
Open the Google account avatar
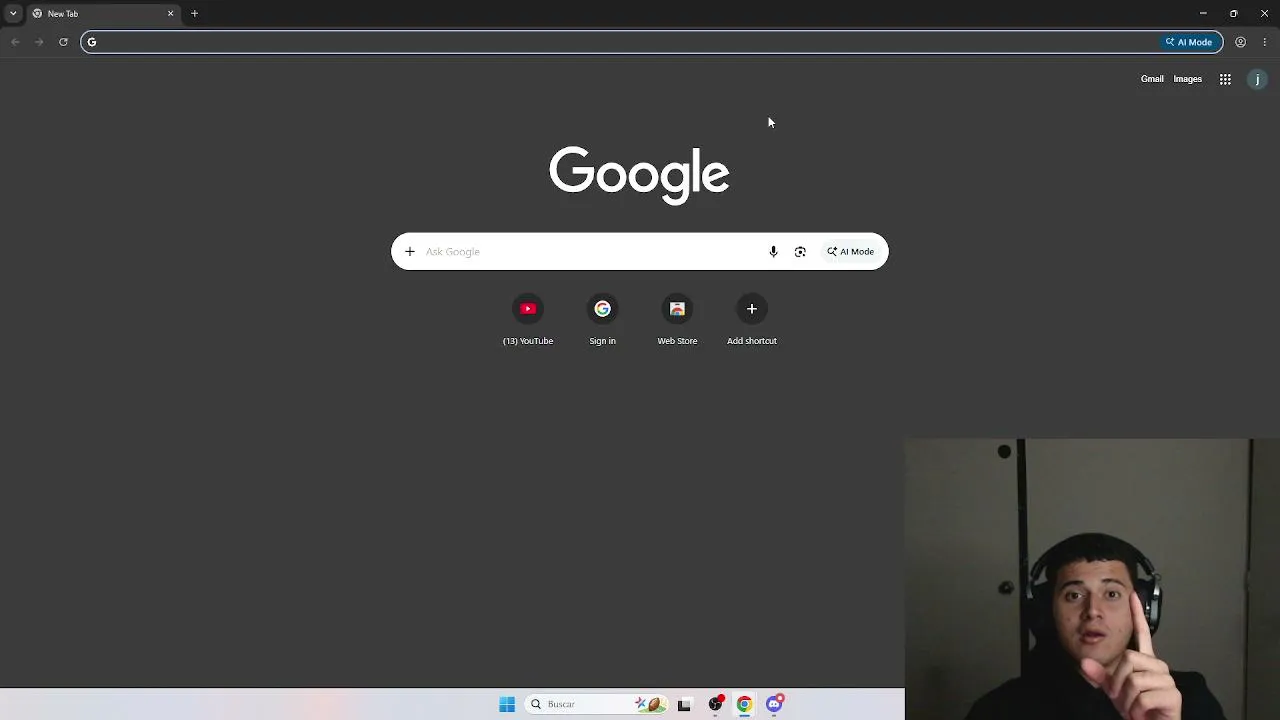coord(1257,79)
